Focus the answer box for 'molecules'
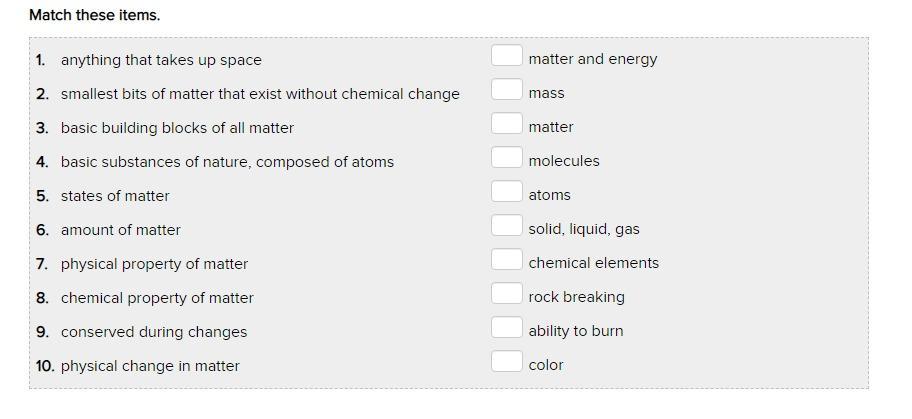 [506, 158]
